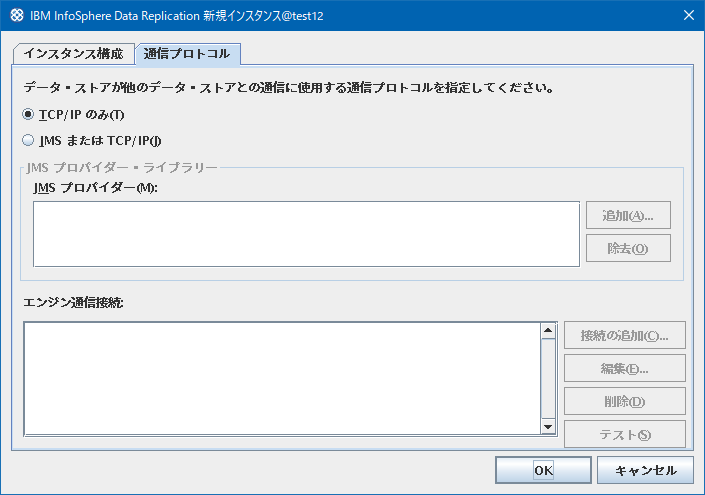
Task: Select the TCP/IP のみ radio button
Action: coord(28,115)
